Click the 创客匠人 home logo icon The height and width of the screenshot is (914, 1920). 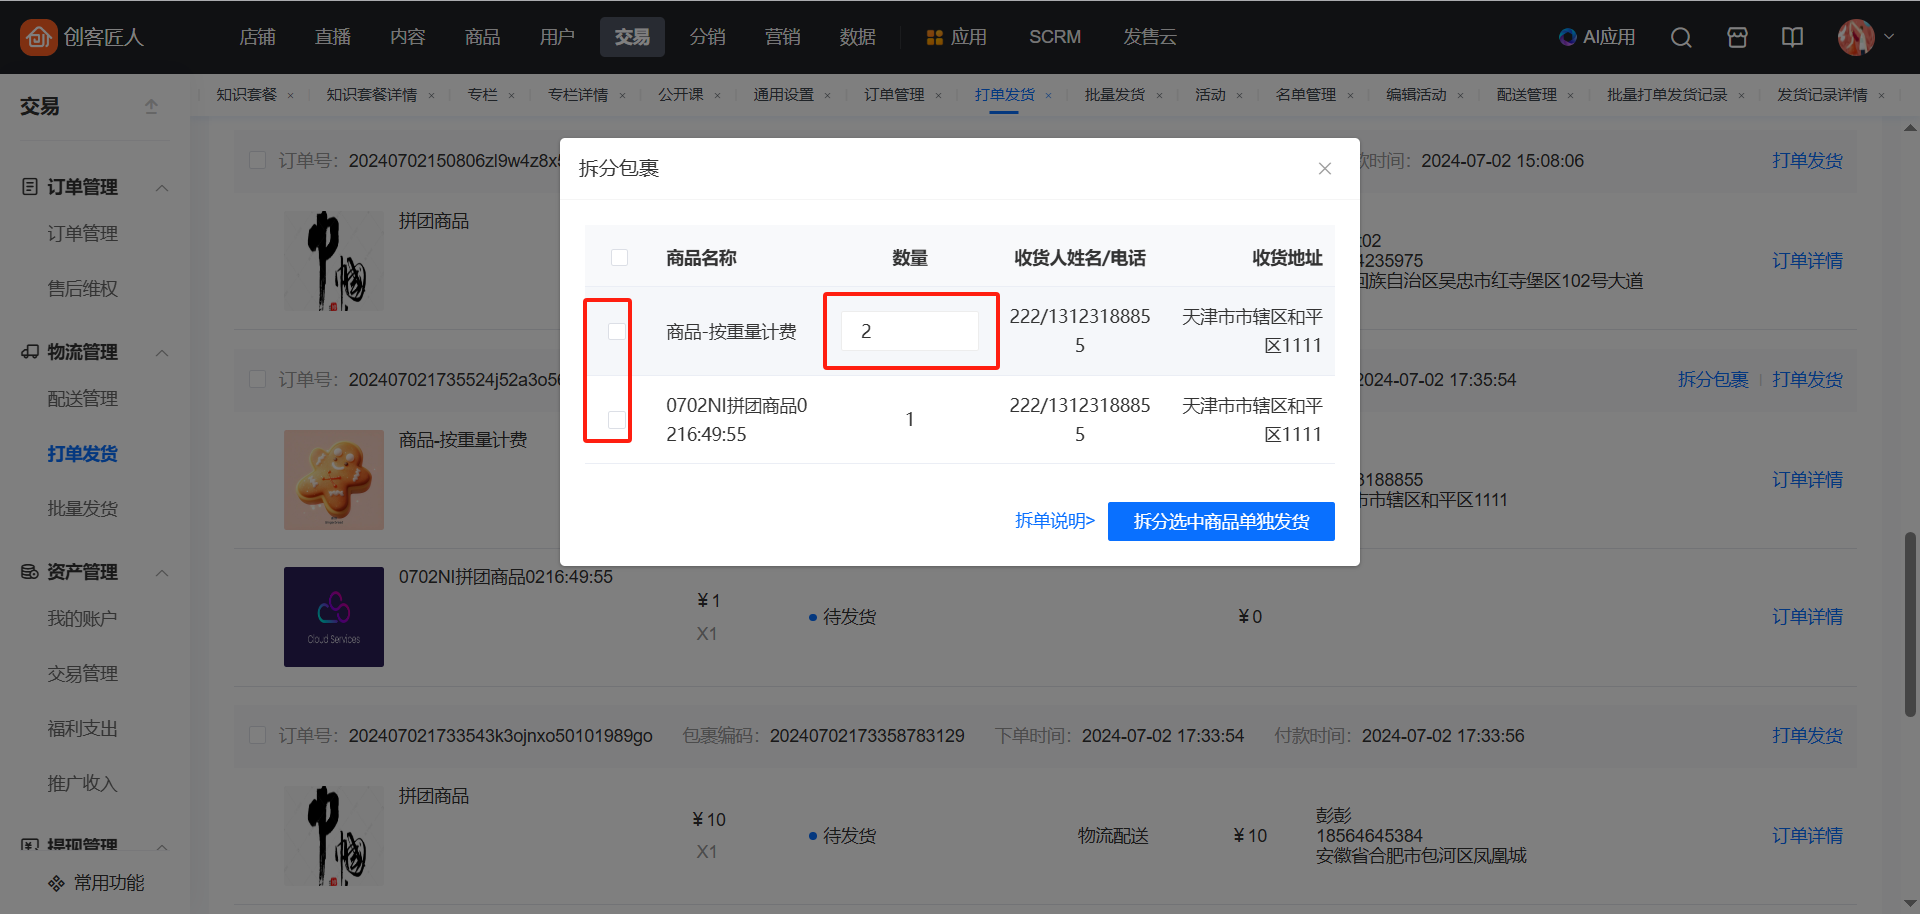[38, 37]
